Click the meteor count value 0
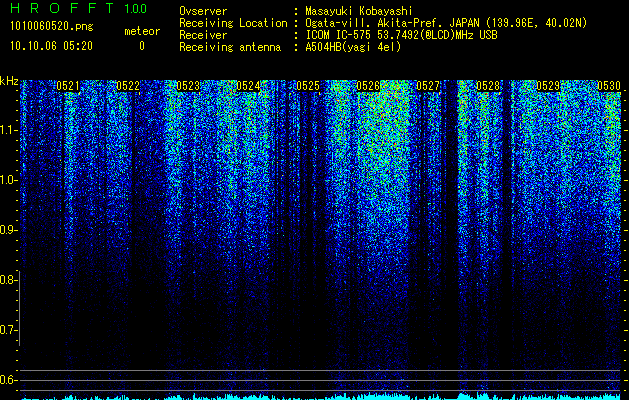Screen dimensions: 629x400 pos(142,46)
